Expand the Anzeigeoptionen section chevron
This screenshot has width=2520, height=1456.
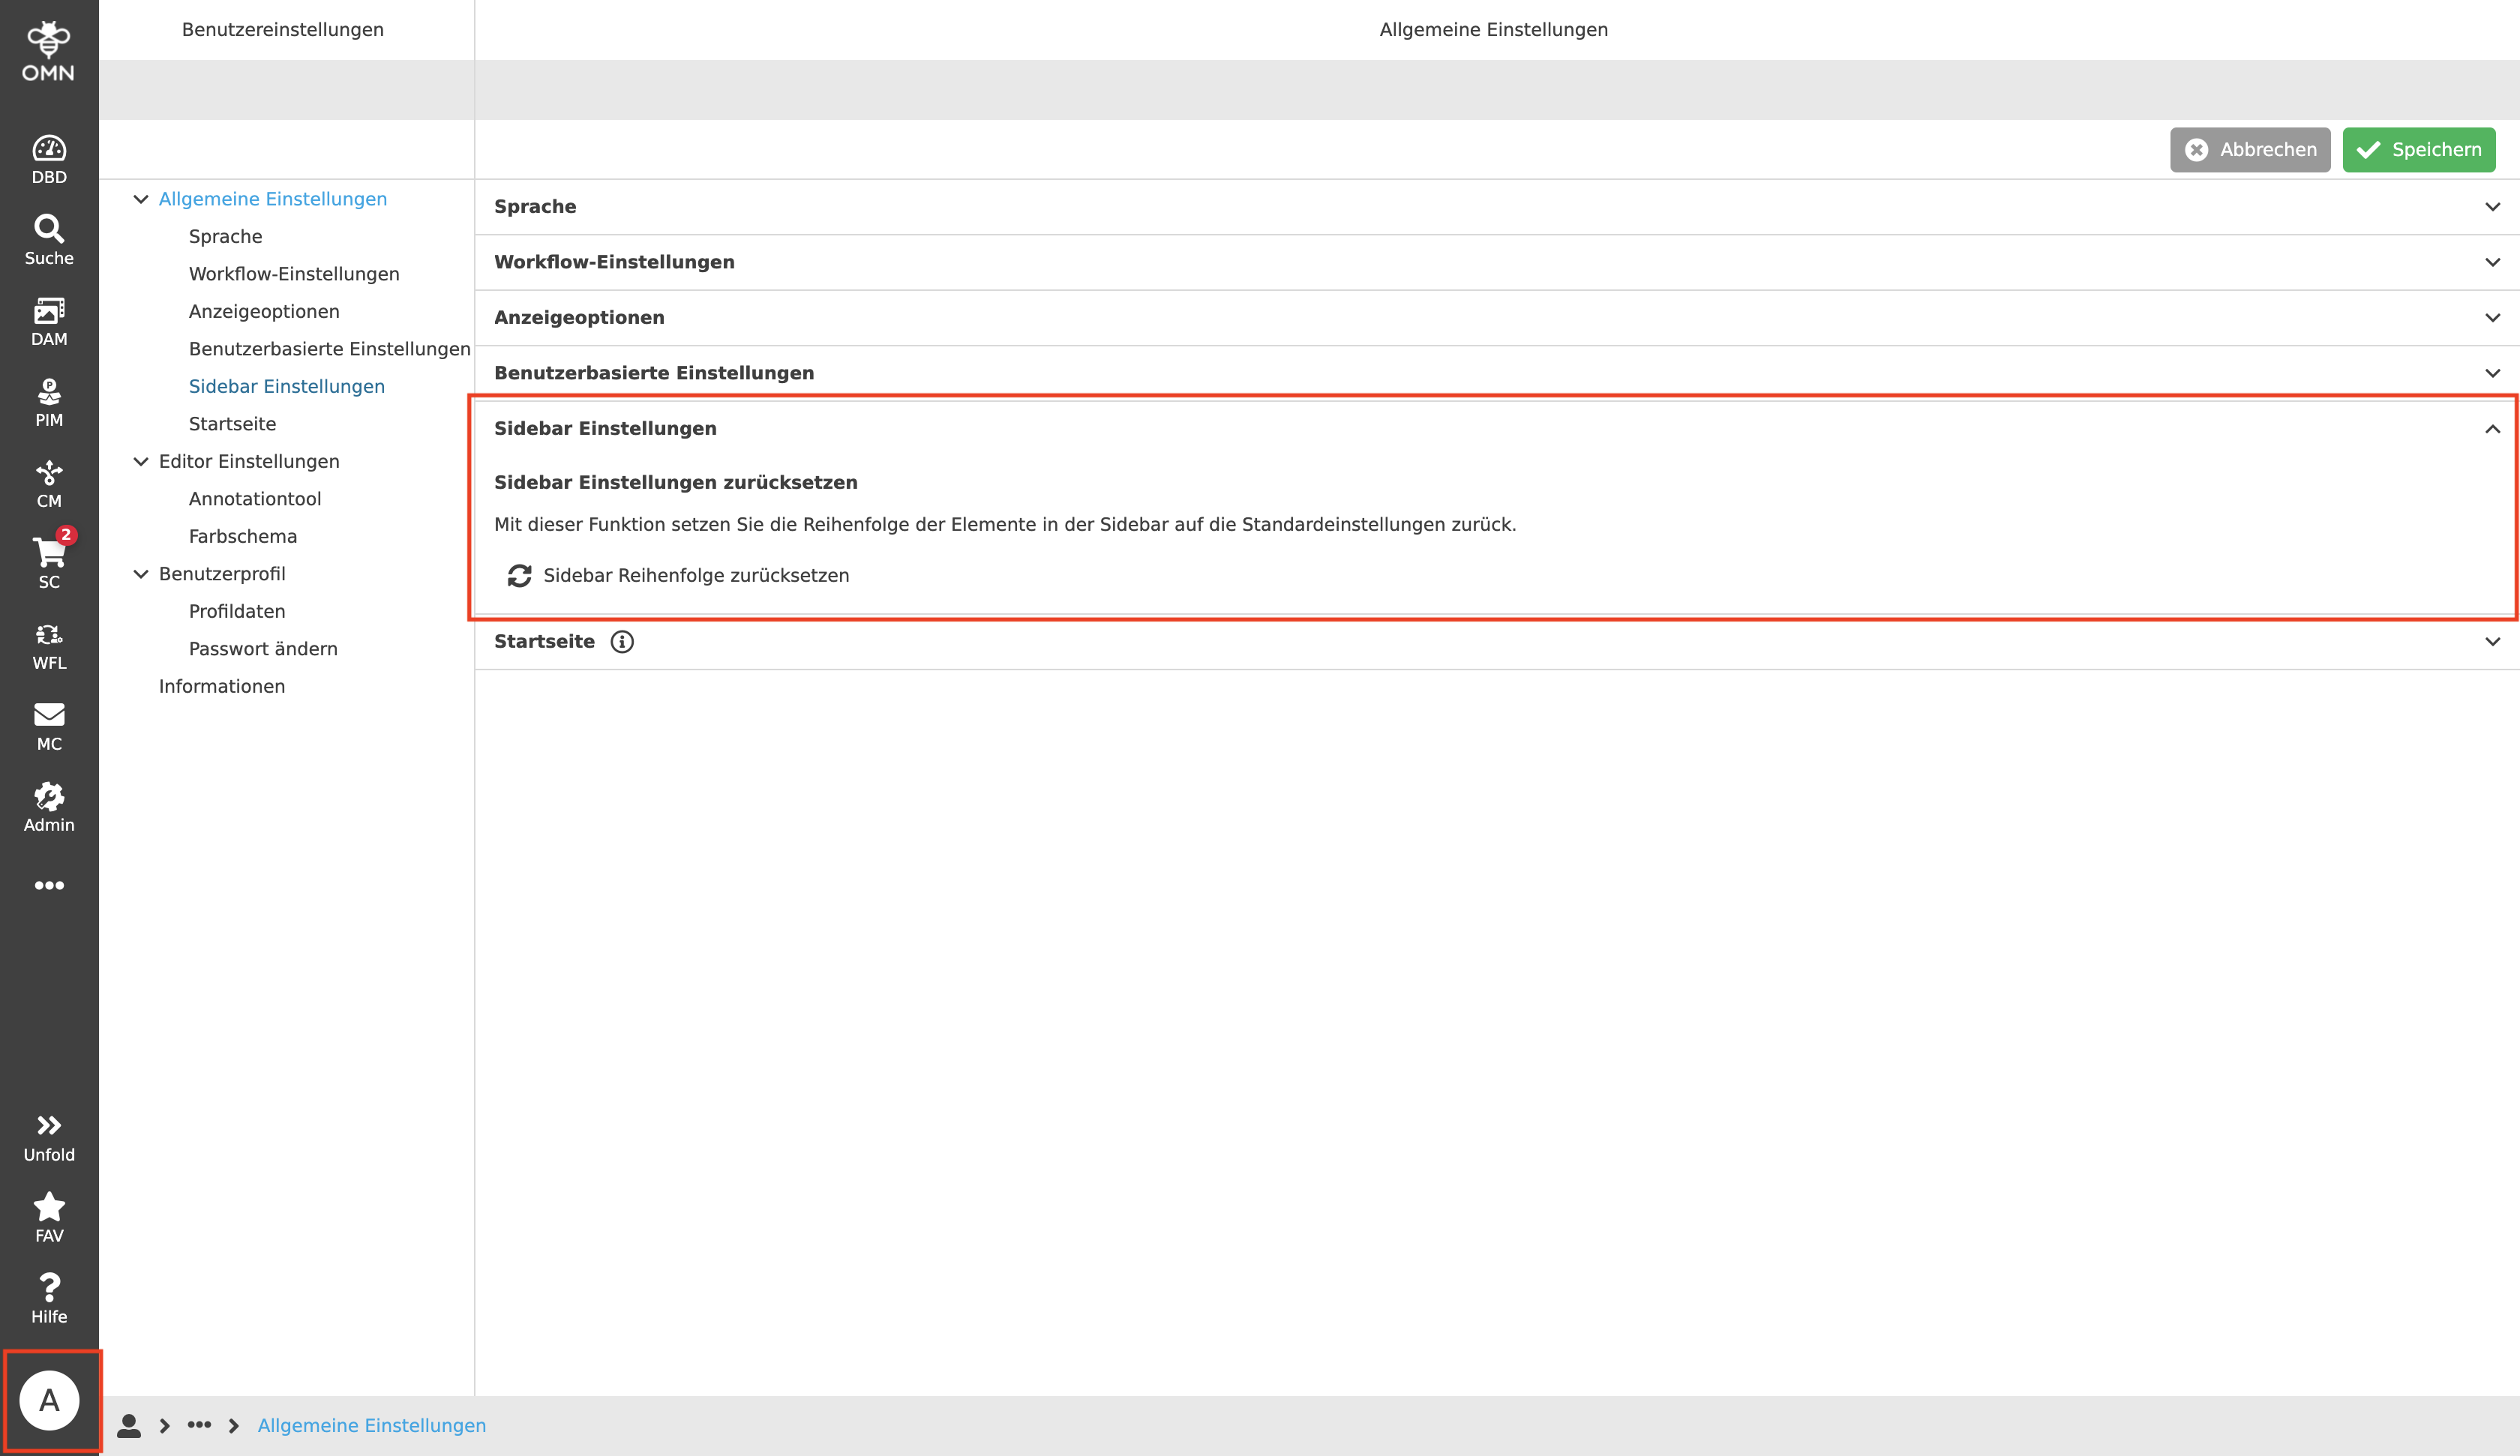point(2491,318)
